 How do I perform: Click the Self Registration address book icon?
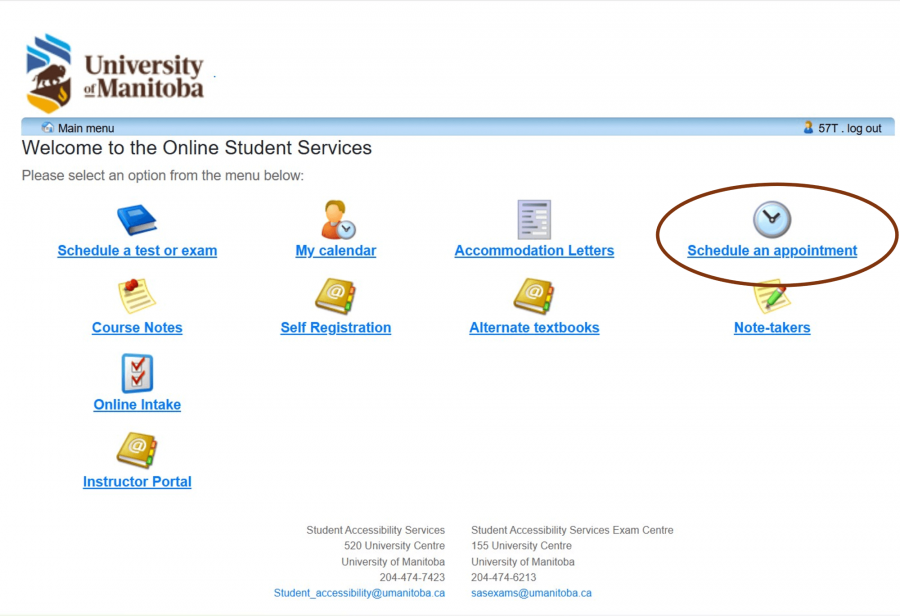(x=335, y=296)
